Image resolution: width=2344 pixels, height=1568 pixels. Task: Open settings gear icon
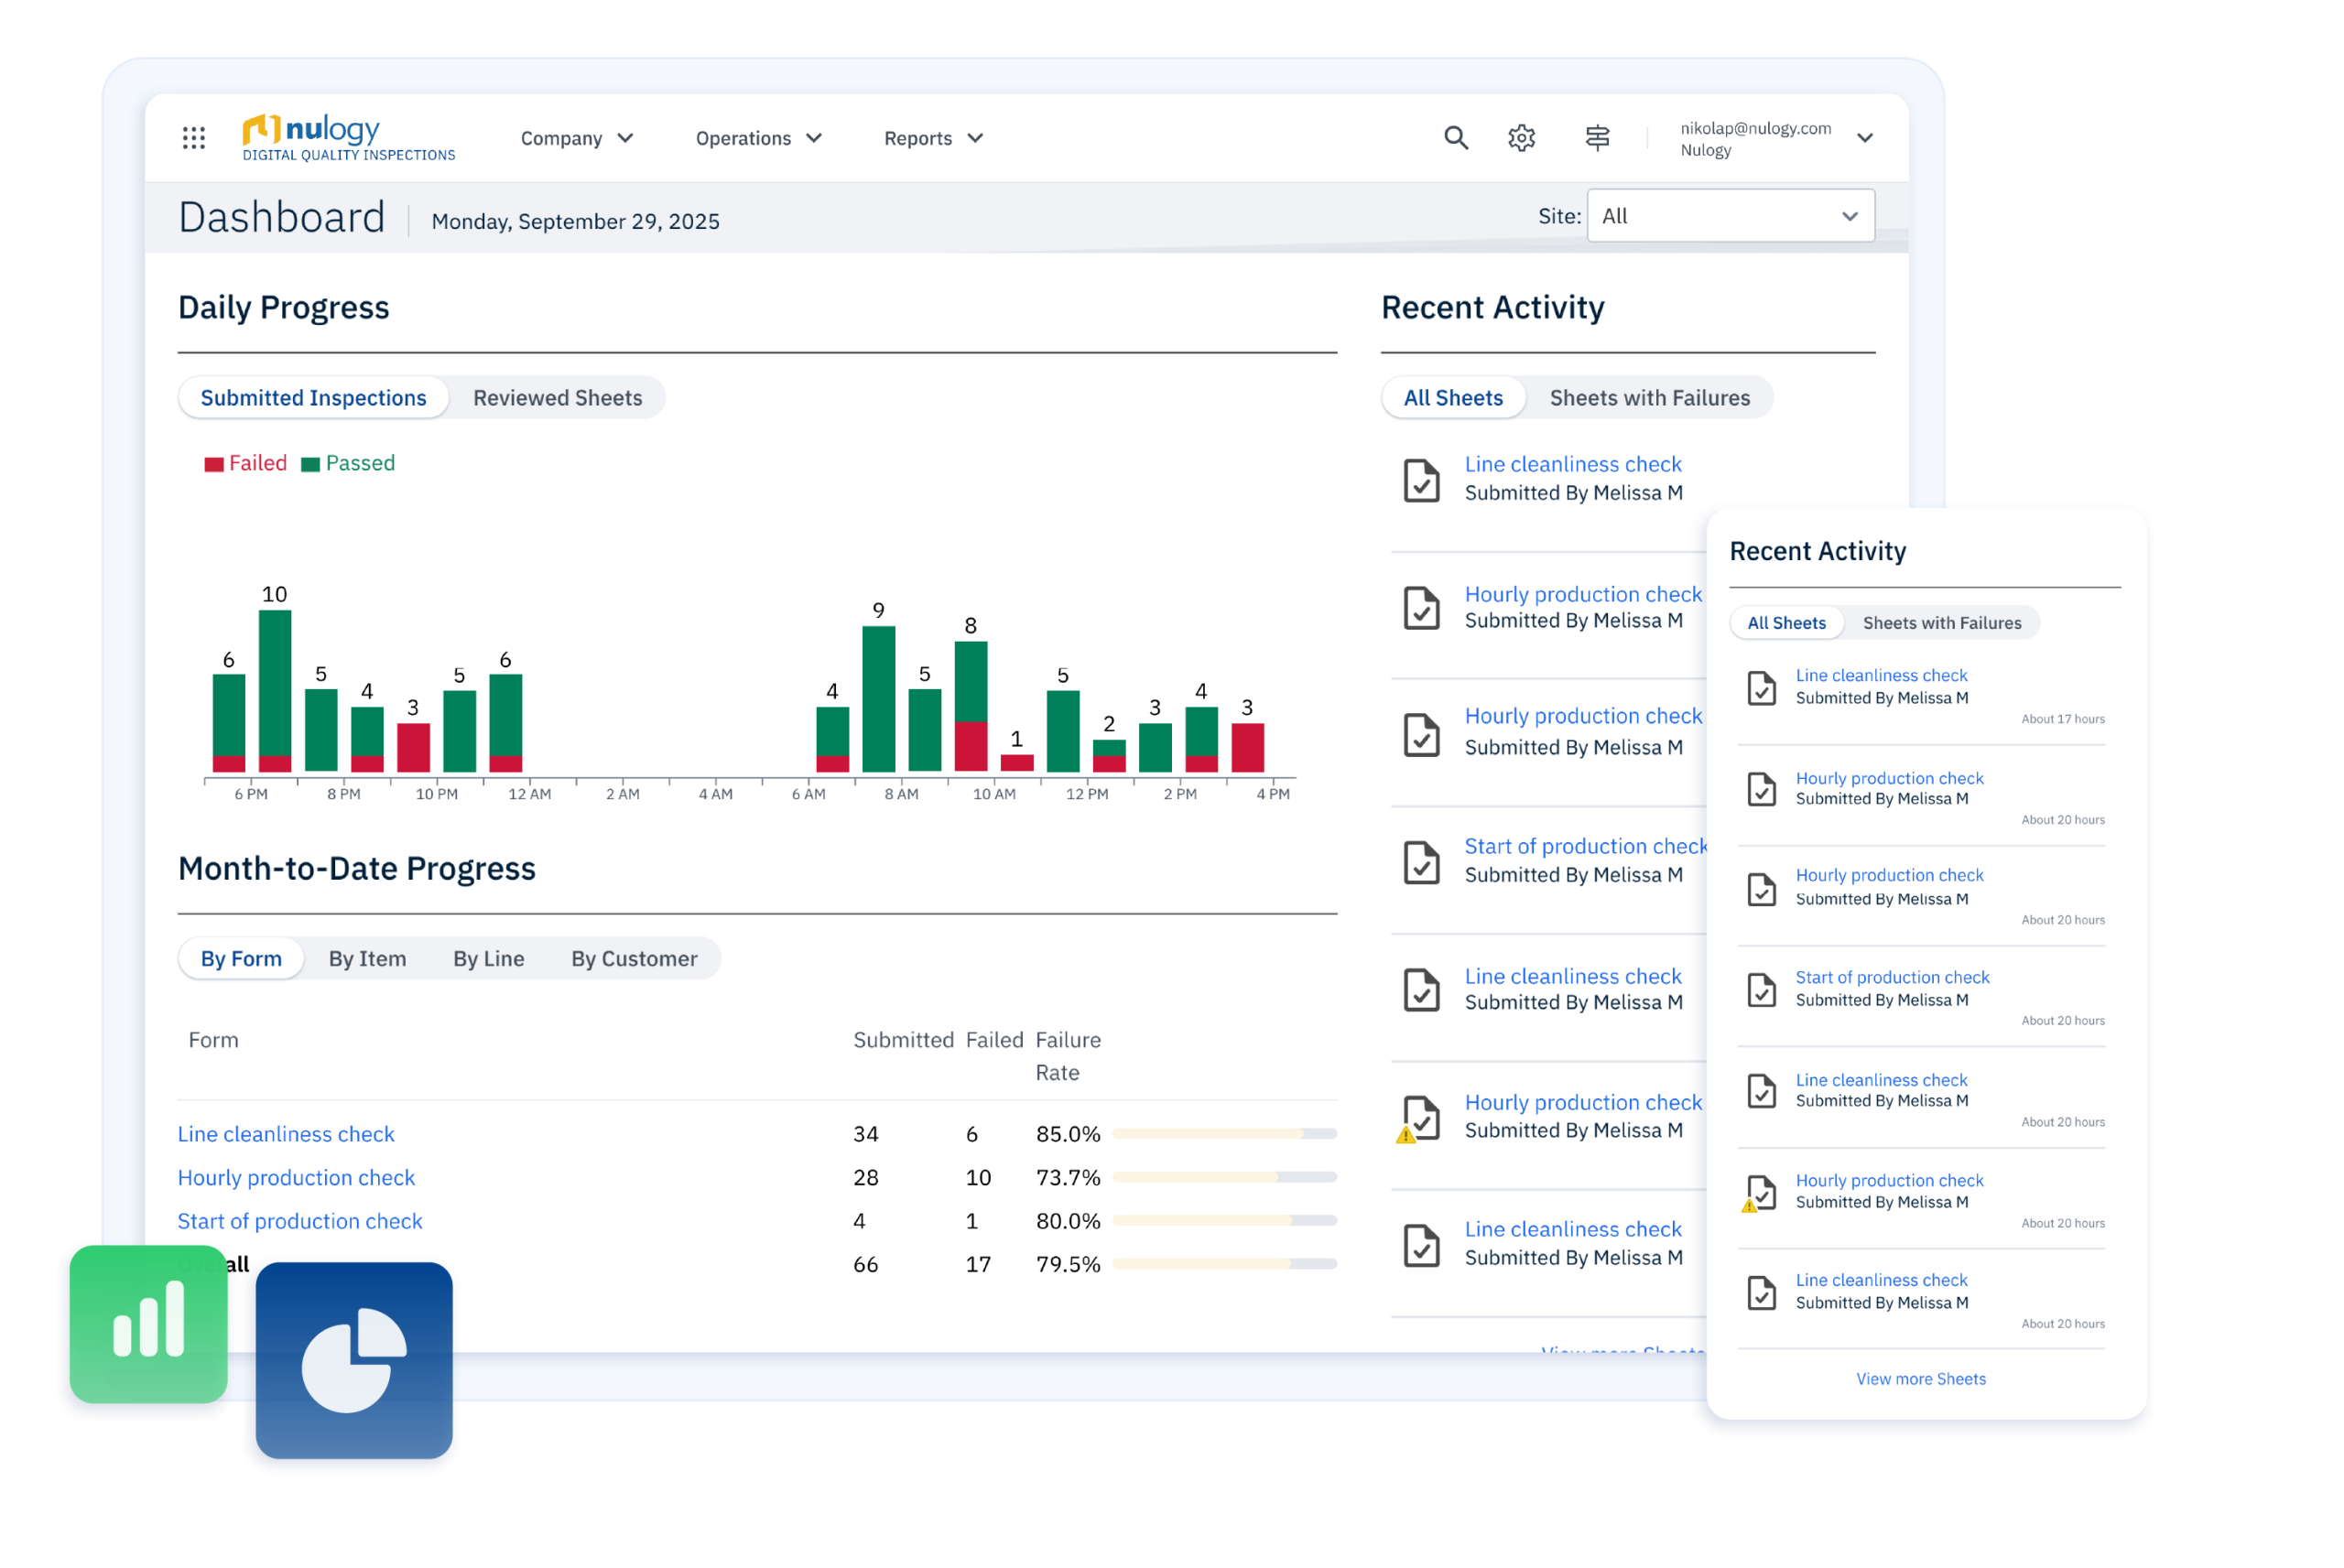tap(1522, 138)
